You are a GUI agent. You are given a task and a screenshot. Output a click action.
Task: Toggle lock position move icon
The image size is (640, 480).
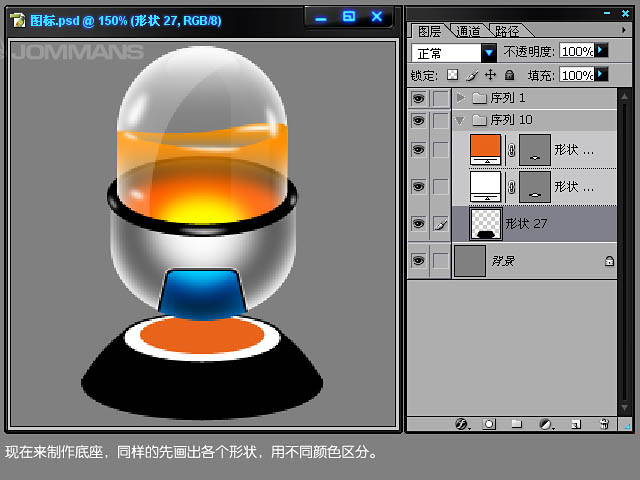coord(490,75)
